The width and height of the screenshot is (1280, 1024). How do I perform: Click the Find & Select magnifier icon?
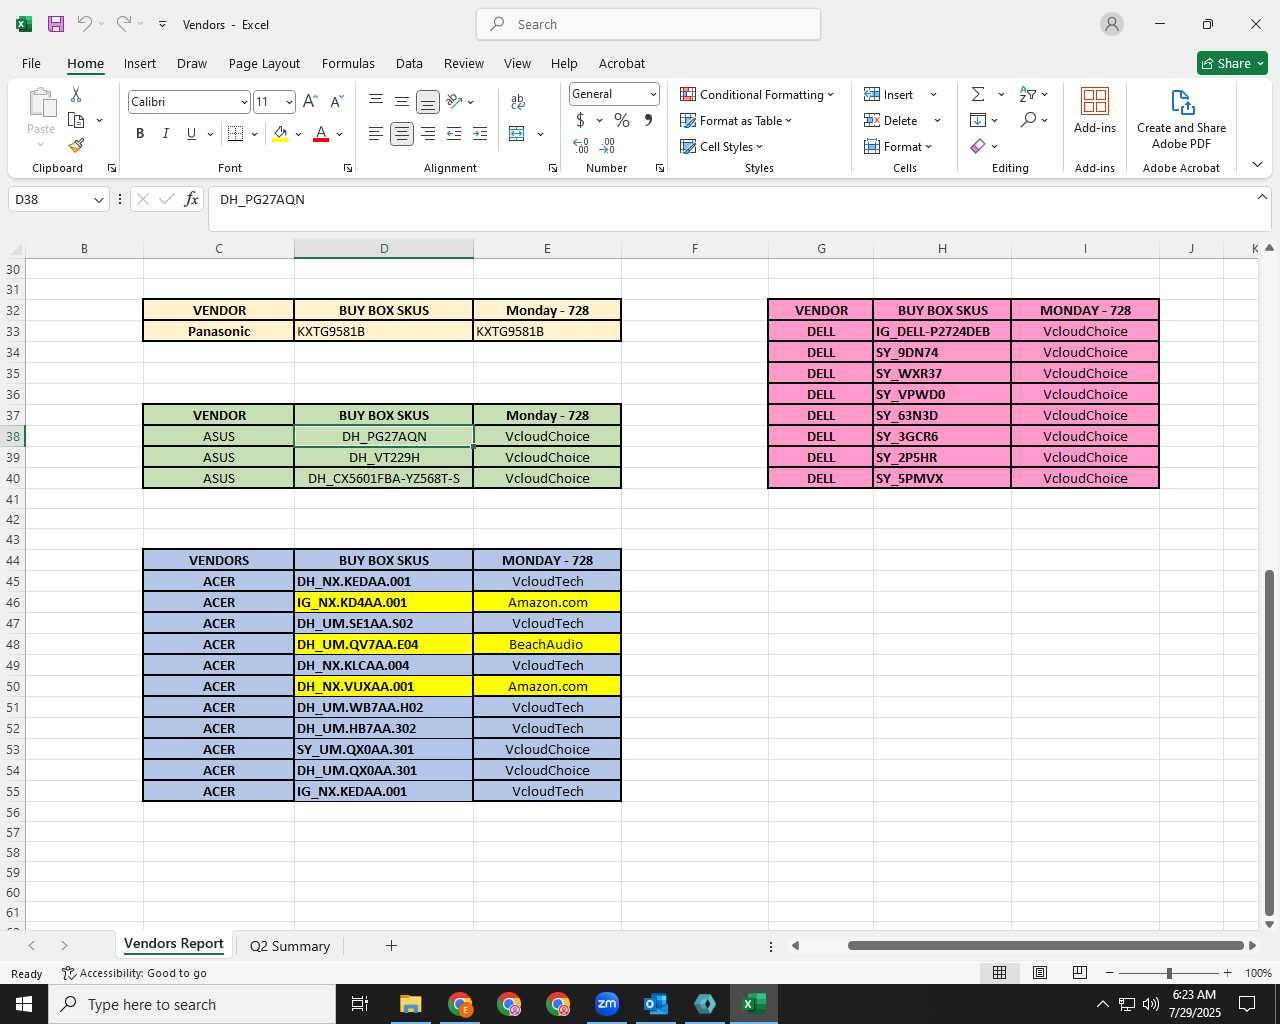(x=1029, y=120)
